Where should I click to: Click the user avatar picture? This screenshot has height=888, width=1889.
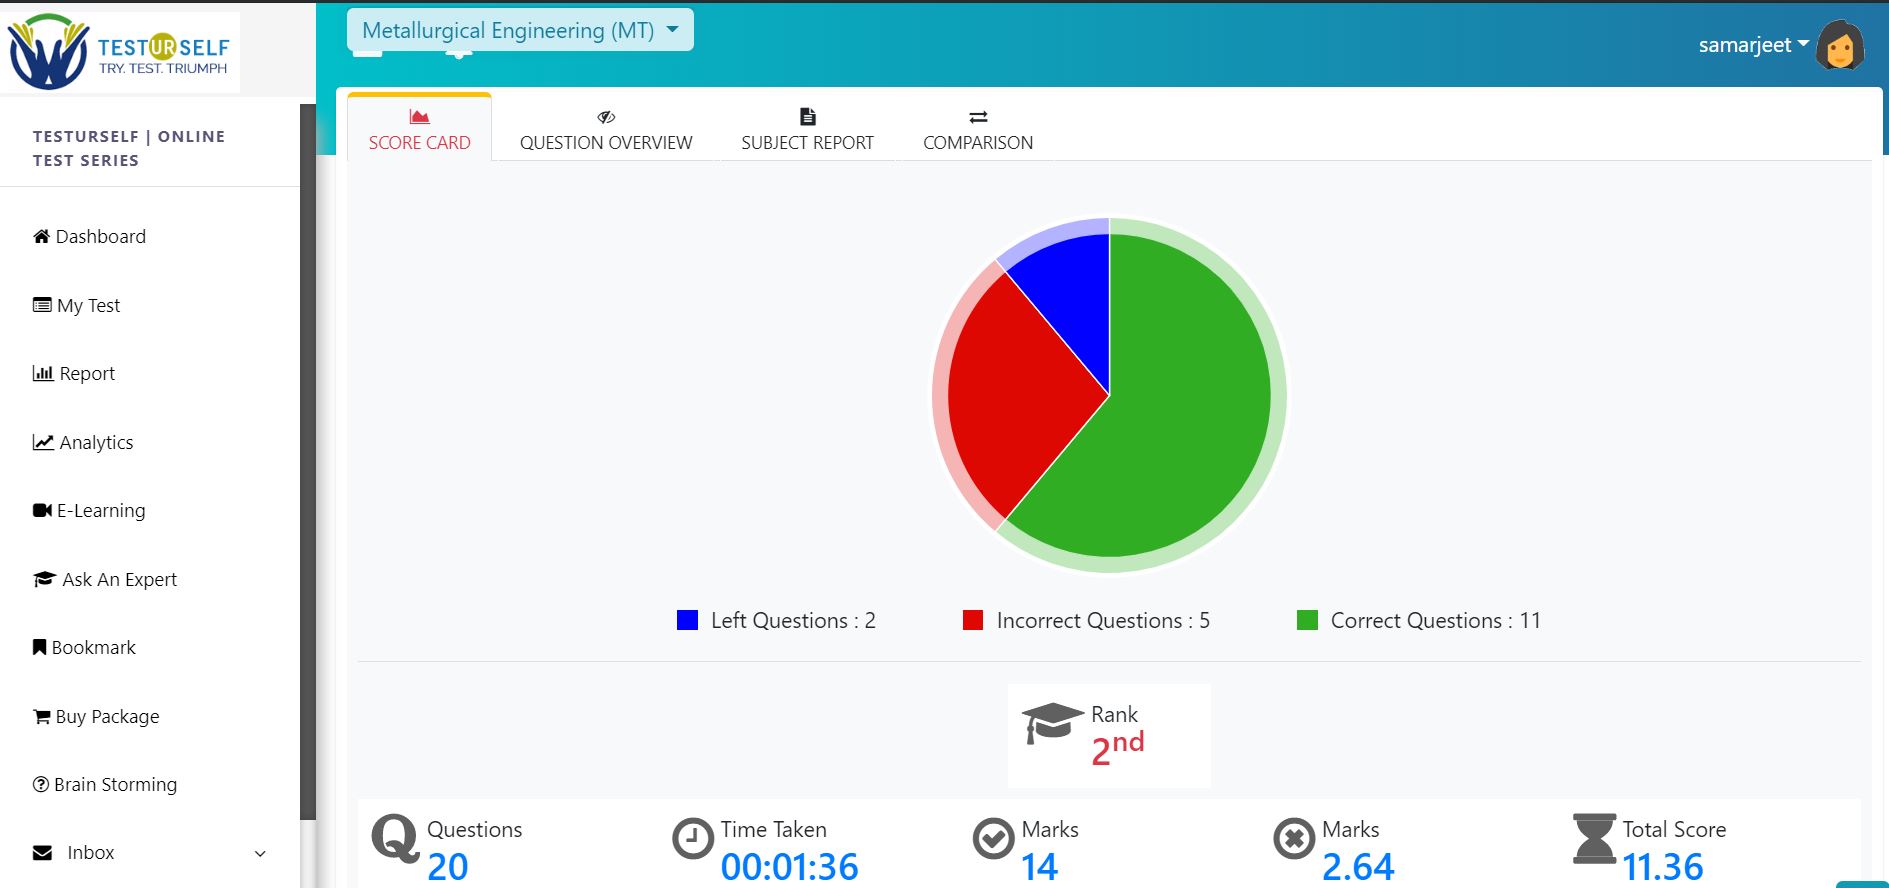point(1840,46)
